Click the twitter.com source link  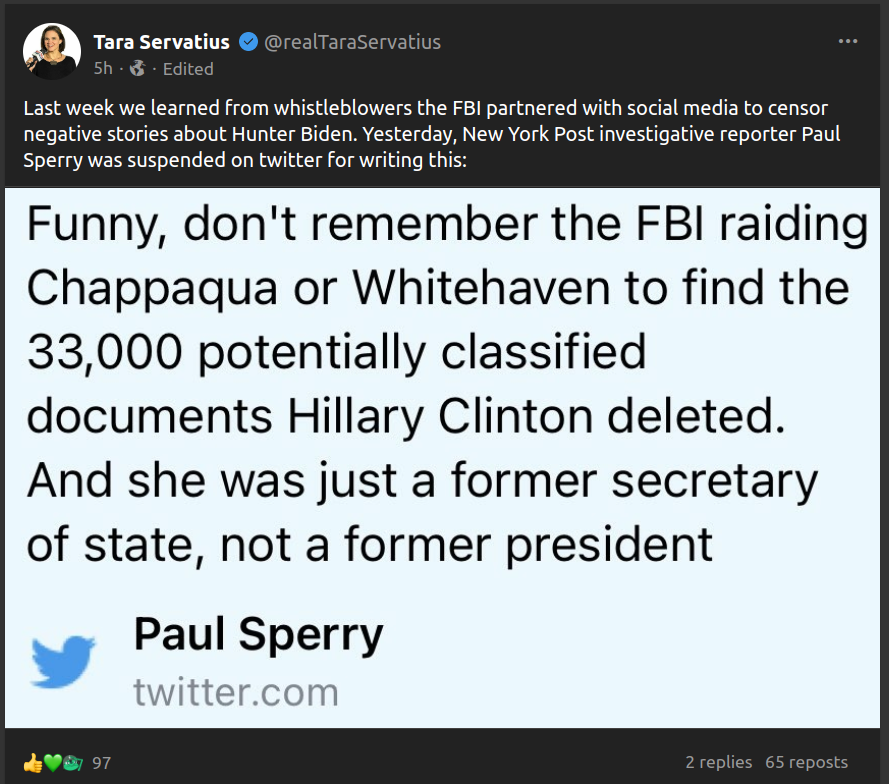pos(236,692)
